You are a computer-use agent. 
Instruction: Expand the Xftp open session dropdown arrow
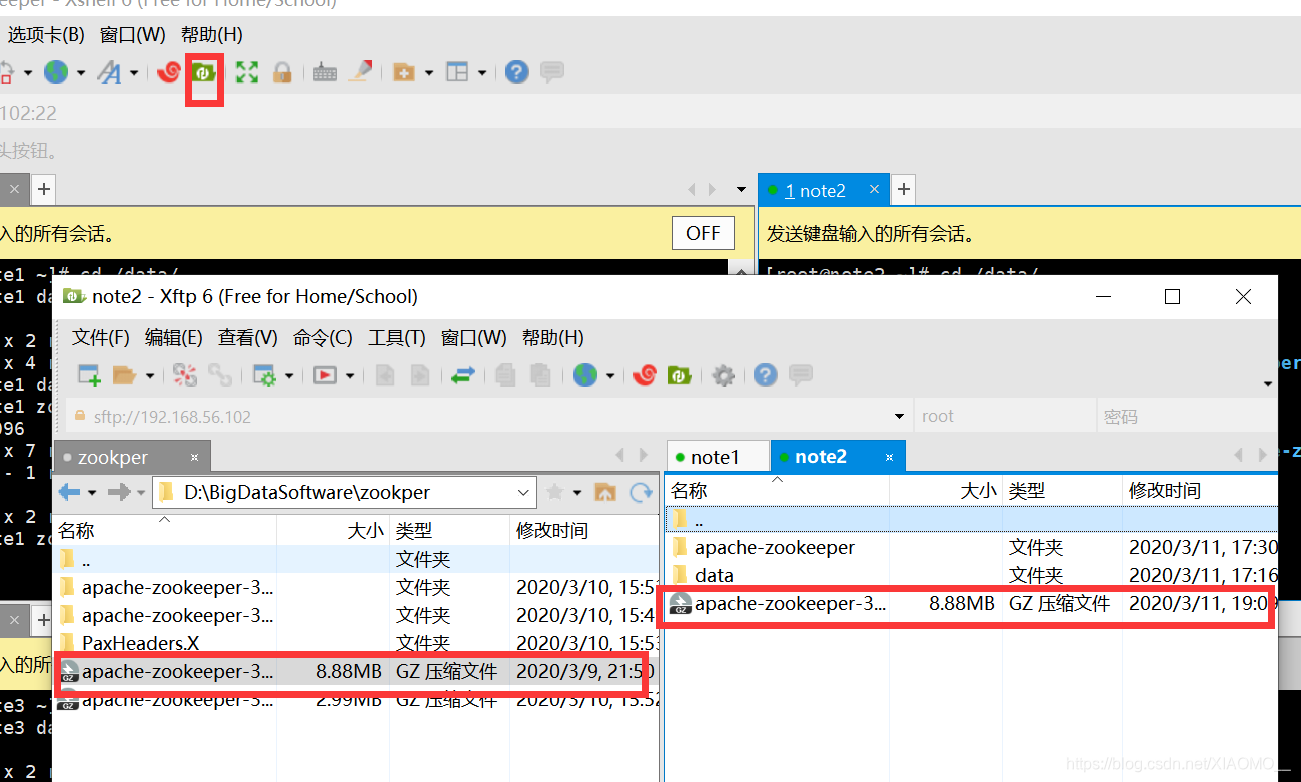(x=150, y=376)
